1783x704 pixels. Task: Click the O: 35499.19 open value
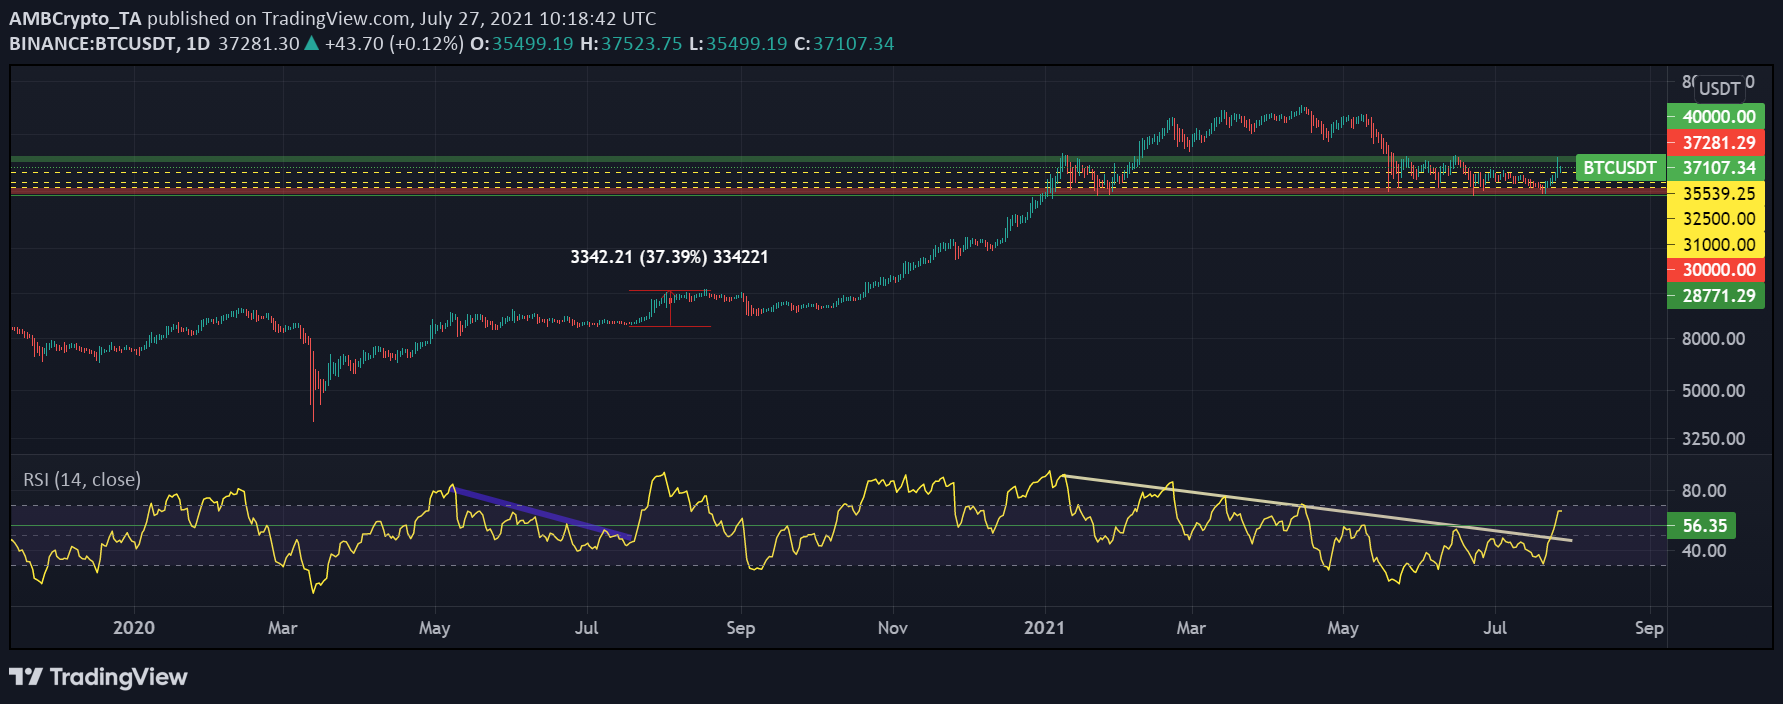tap(521, 43)
